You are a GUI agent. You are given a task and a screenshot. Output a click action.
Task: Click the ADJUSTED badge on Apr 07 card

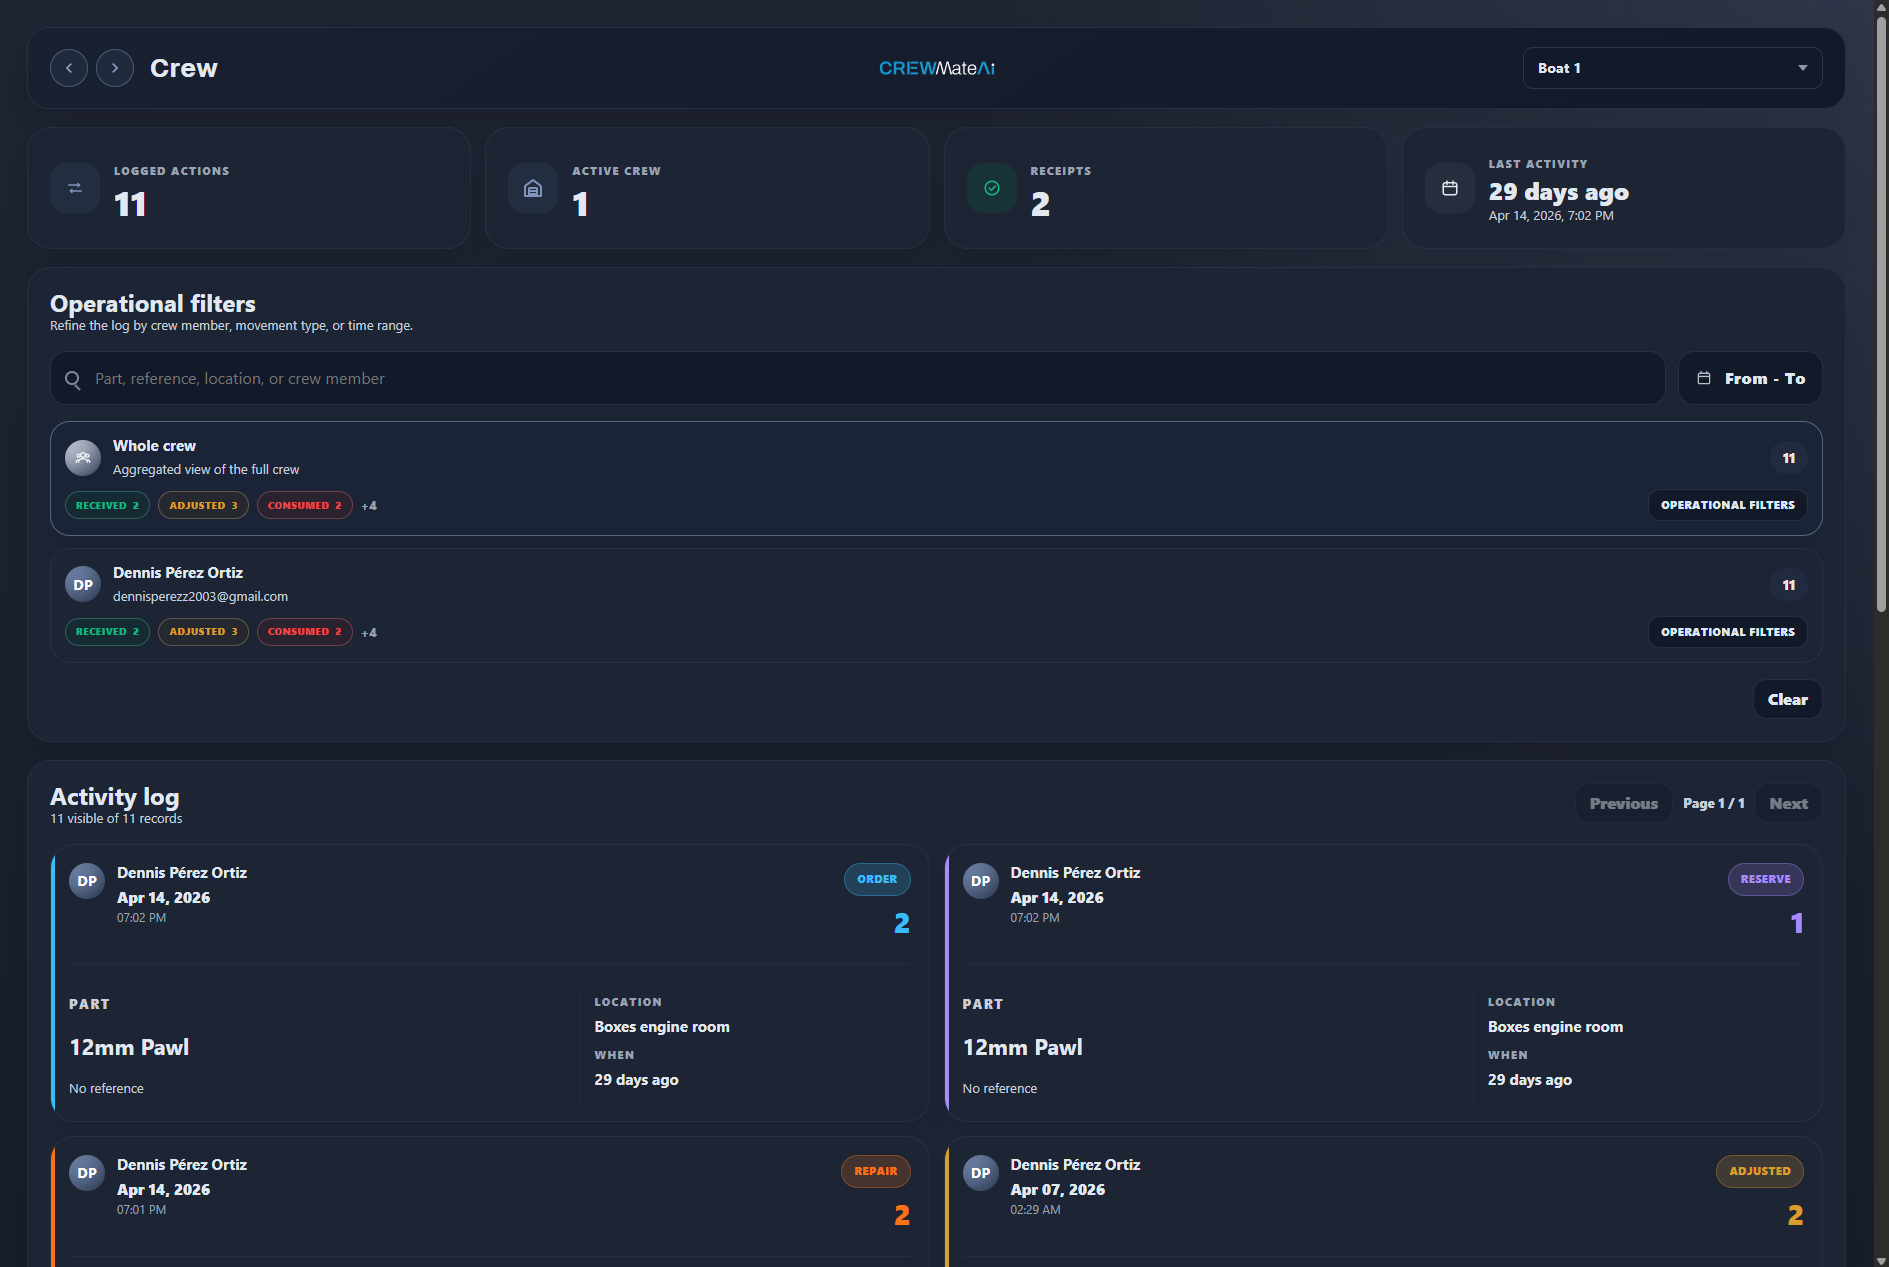1760,1171
